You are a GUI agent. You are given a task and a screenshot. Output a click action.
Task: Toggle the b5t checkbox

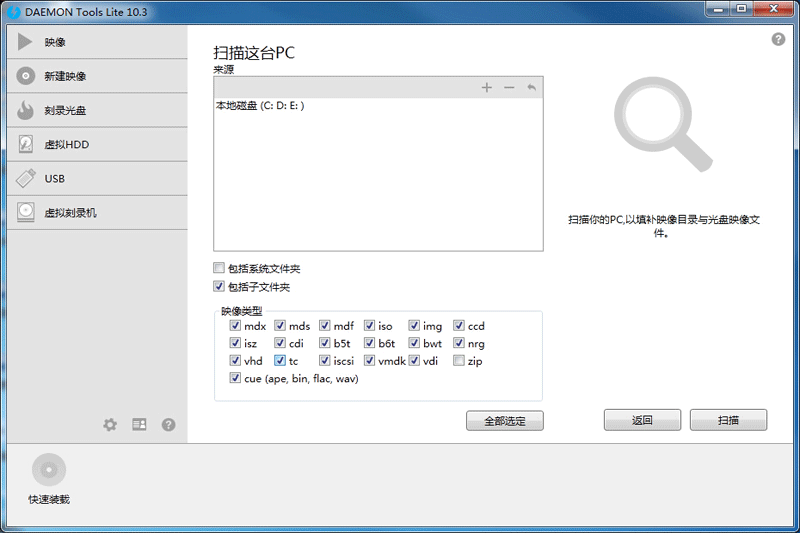tap(324, 343)
